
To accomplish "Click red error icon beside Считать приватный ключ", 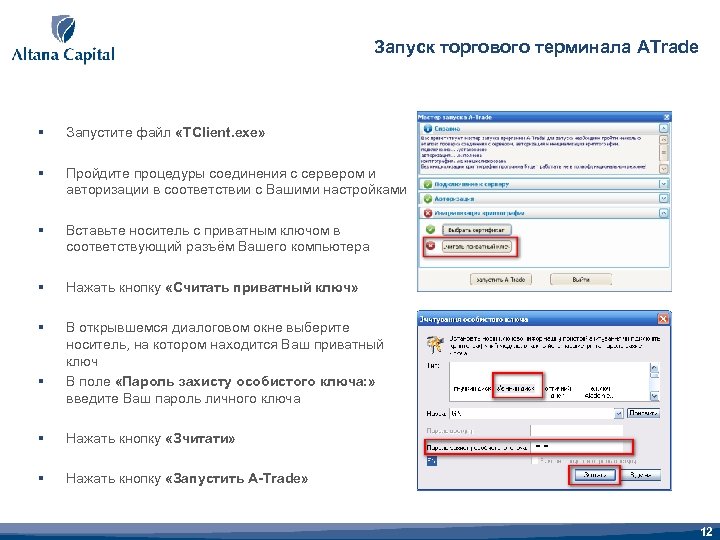I will click(431, 246).
